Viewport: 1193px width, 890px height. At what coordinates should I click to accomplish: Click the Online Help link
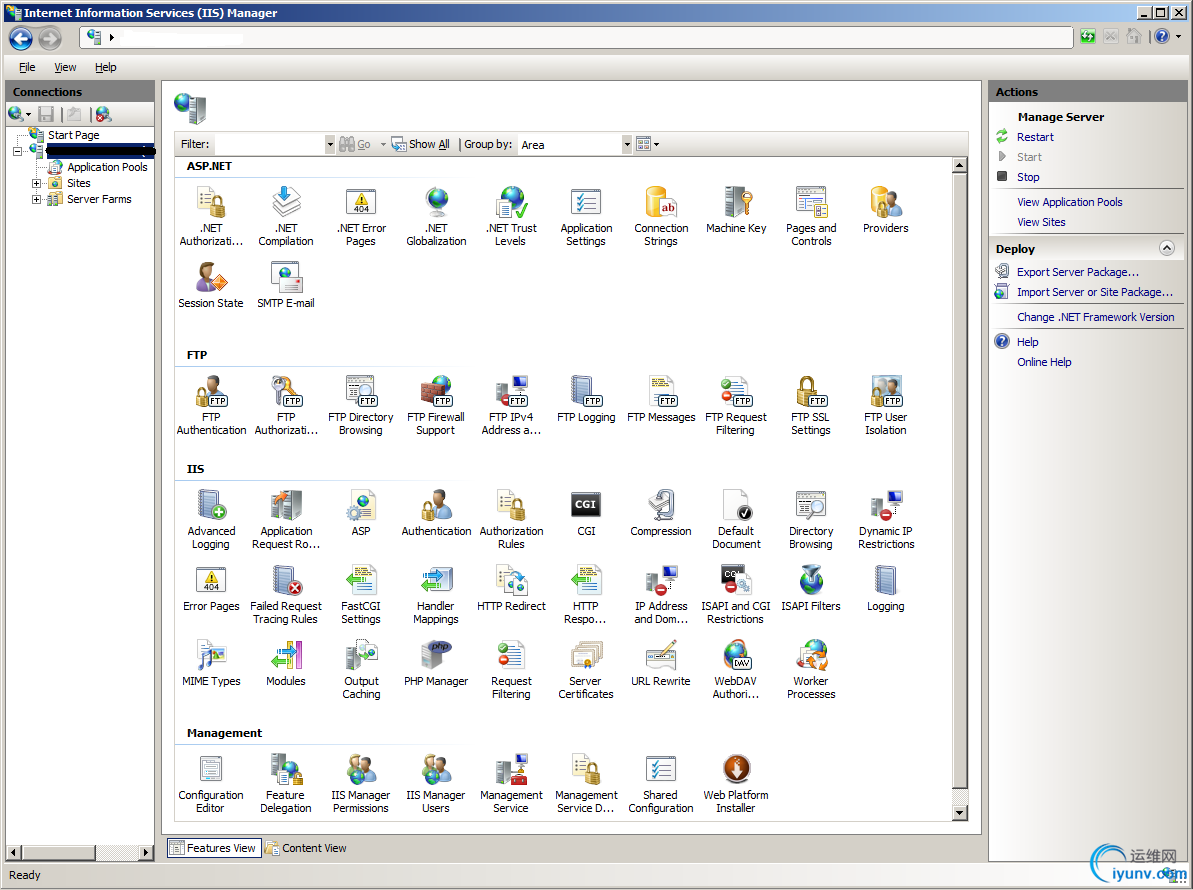[1044, 362]
